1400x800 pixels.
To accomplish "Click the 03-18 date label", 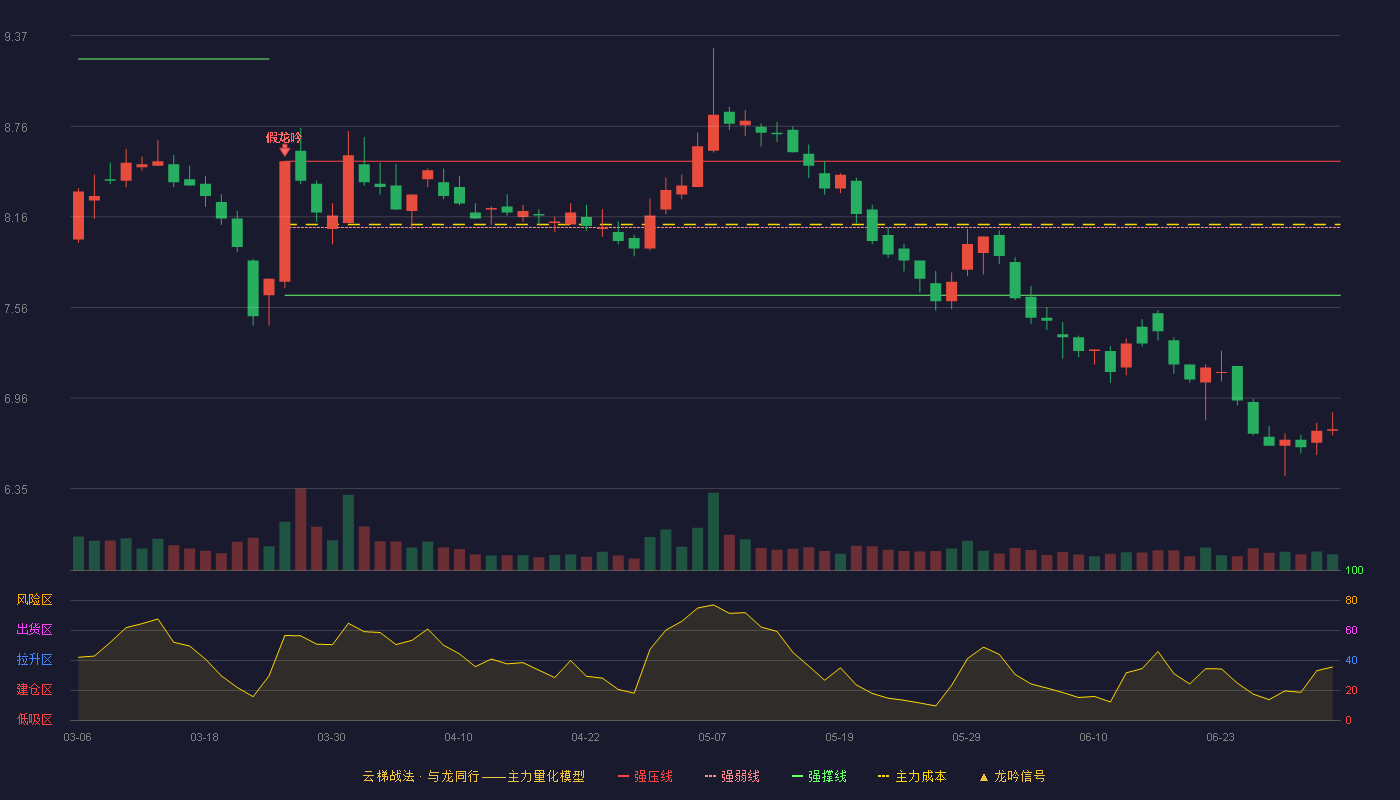I will point(204,737).
